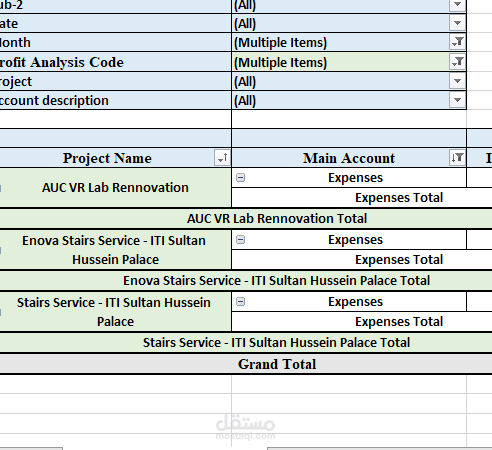Select the Grand Total row
Viewport: 492px width, 450px height.
(x=246, y=364)
